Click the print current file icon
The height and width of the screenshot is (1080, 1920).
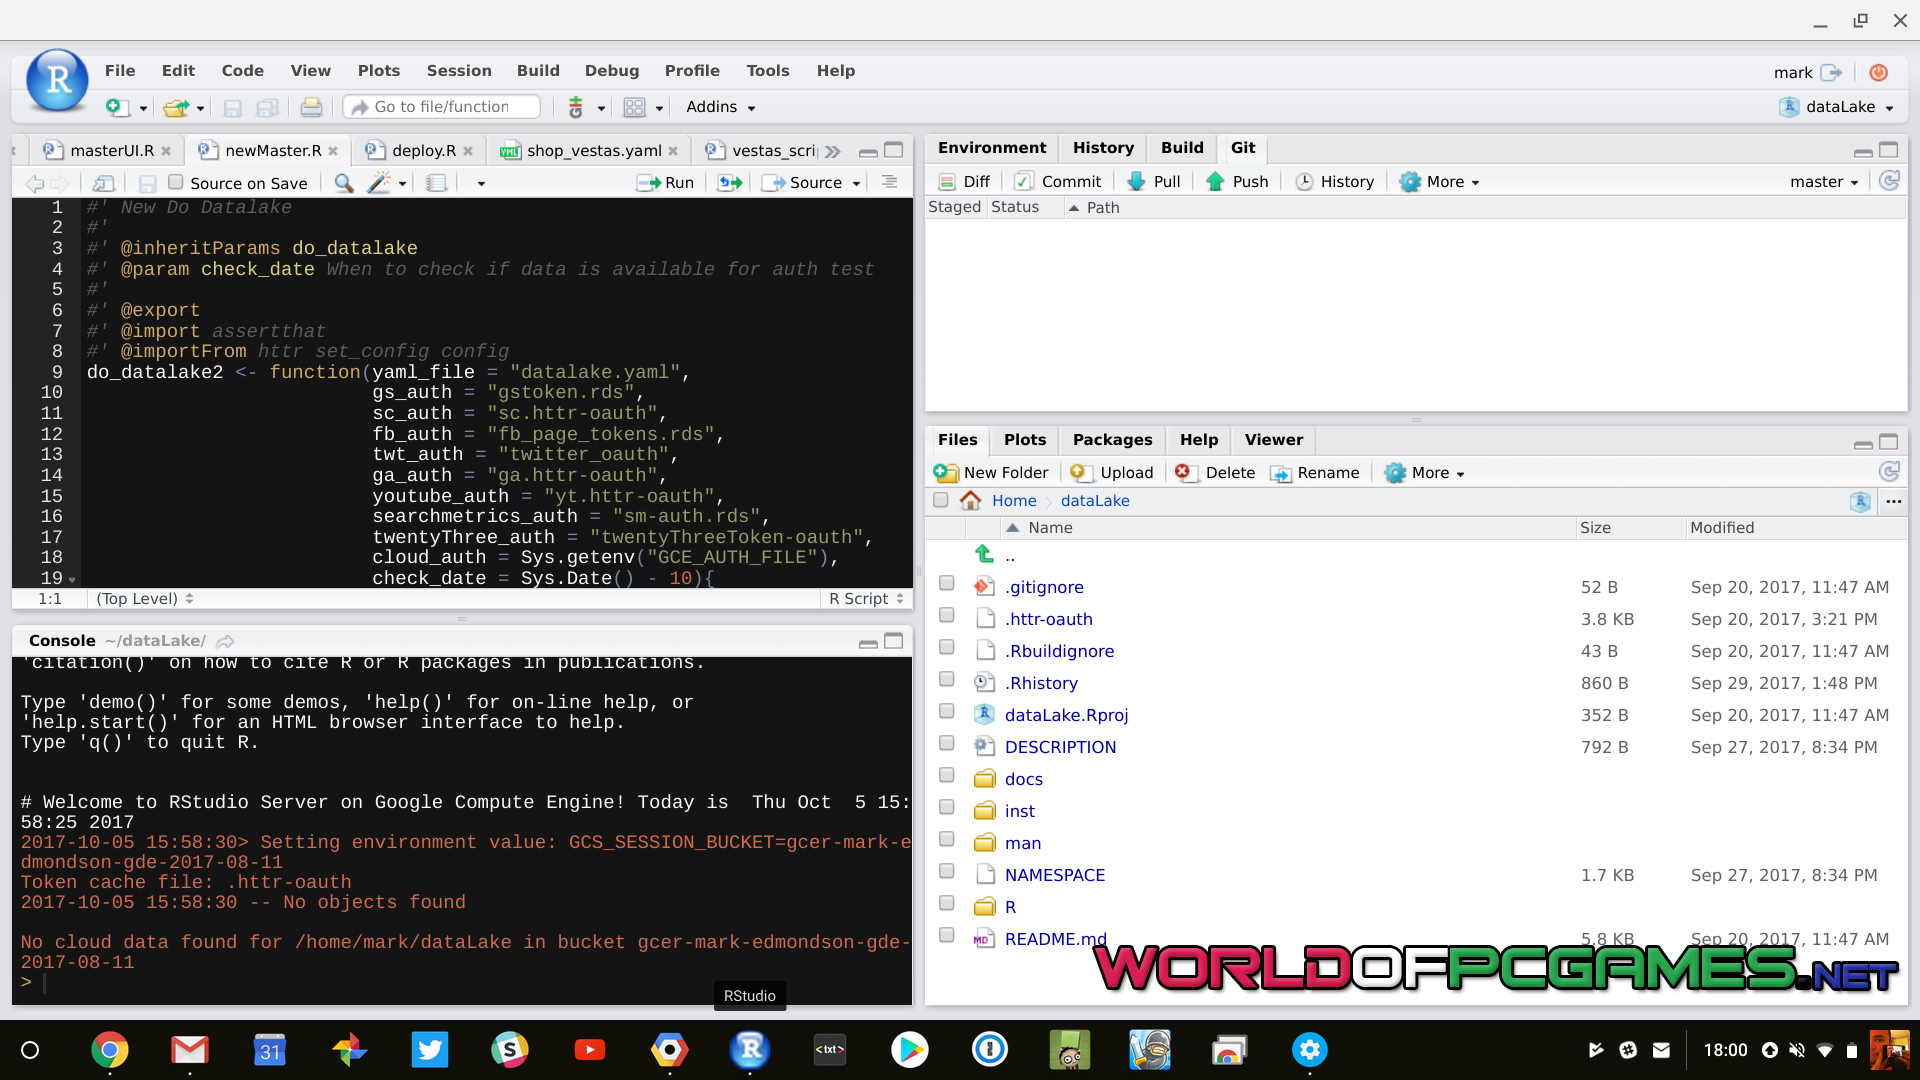point(311,107)
